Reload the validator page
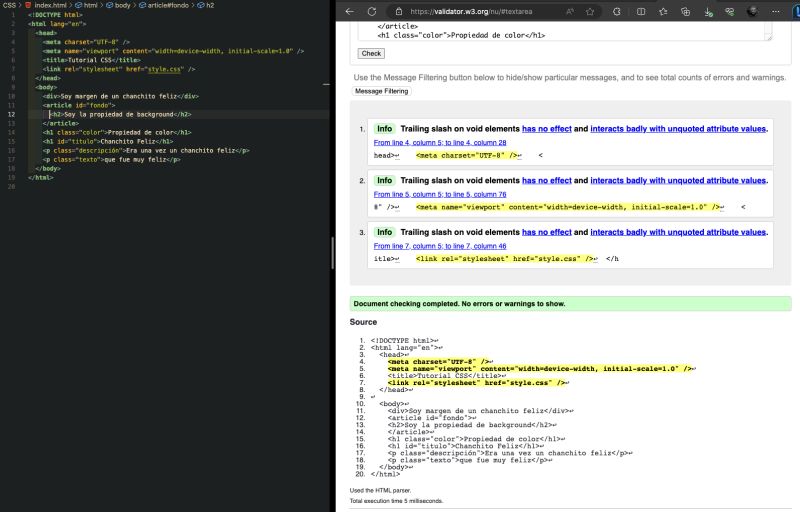The image size is (800, 512). tap(372, 11)
